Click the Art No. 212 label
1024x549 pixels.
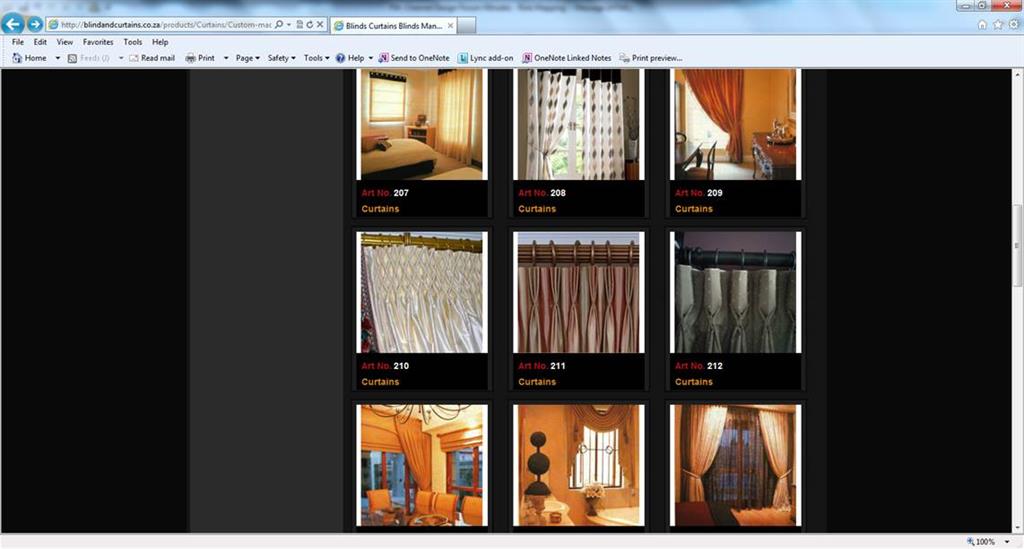(x=698, y=366)
